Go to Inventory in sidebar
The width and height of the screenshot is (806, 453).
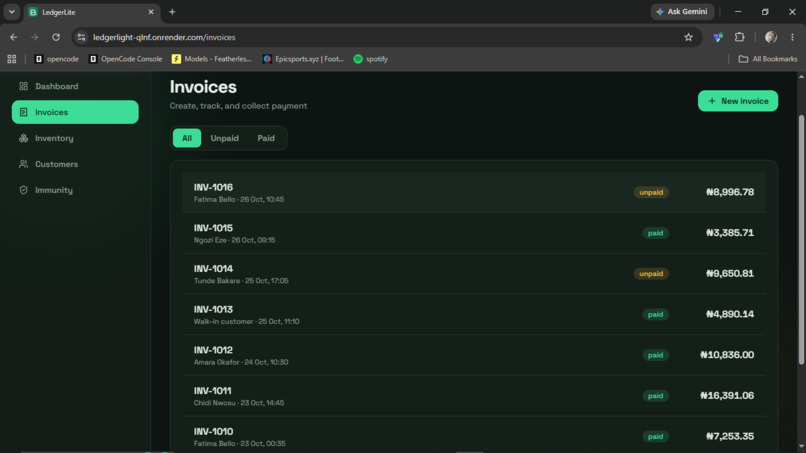tap(75, 138)
